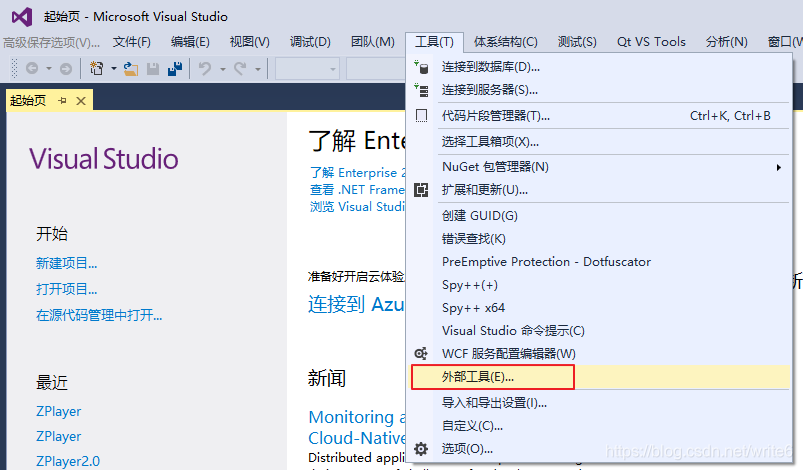Pin the 起始页 tab with pushpin icon
This screenshot has width=803, height=470.
tap(62, 101)
